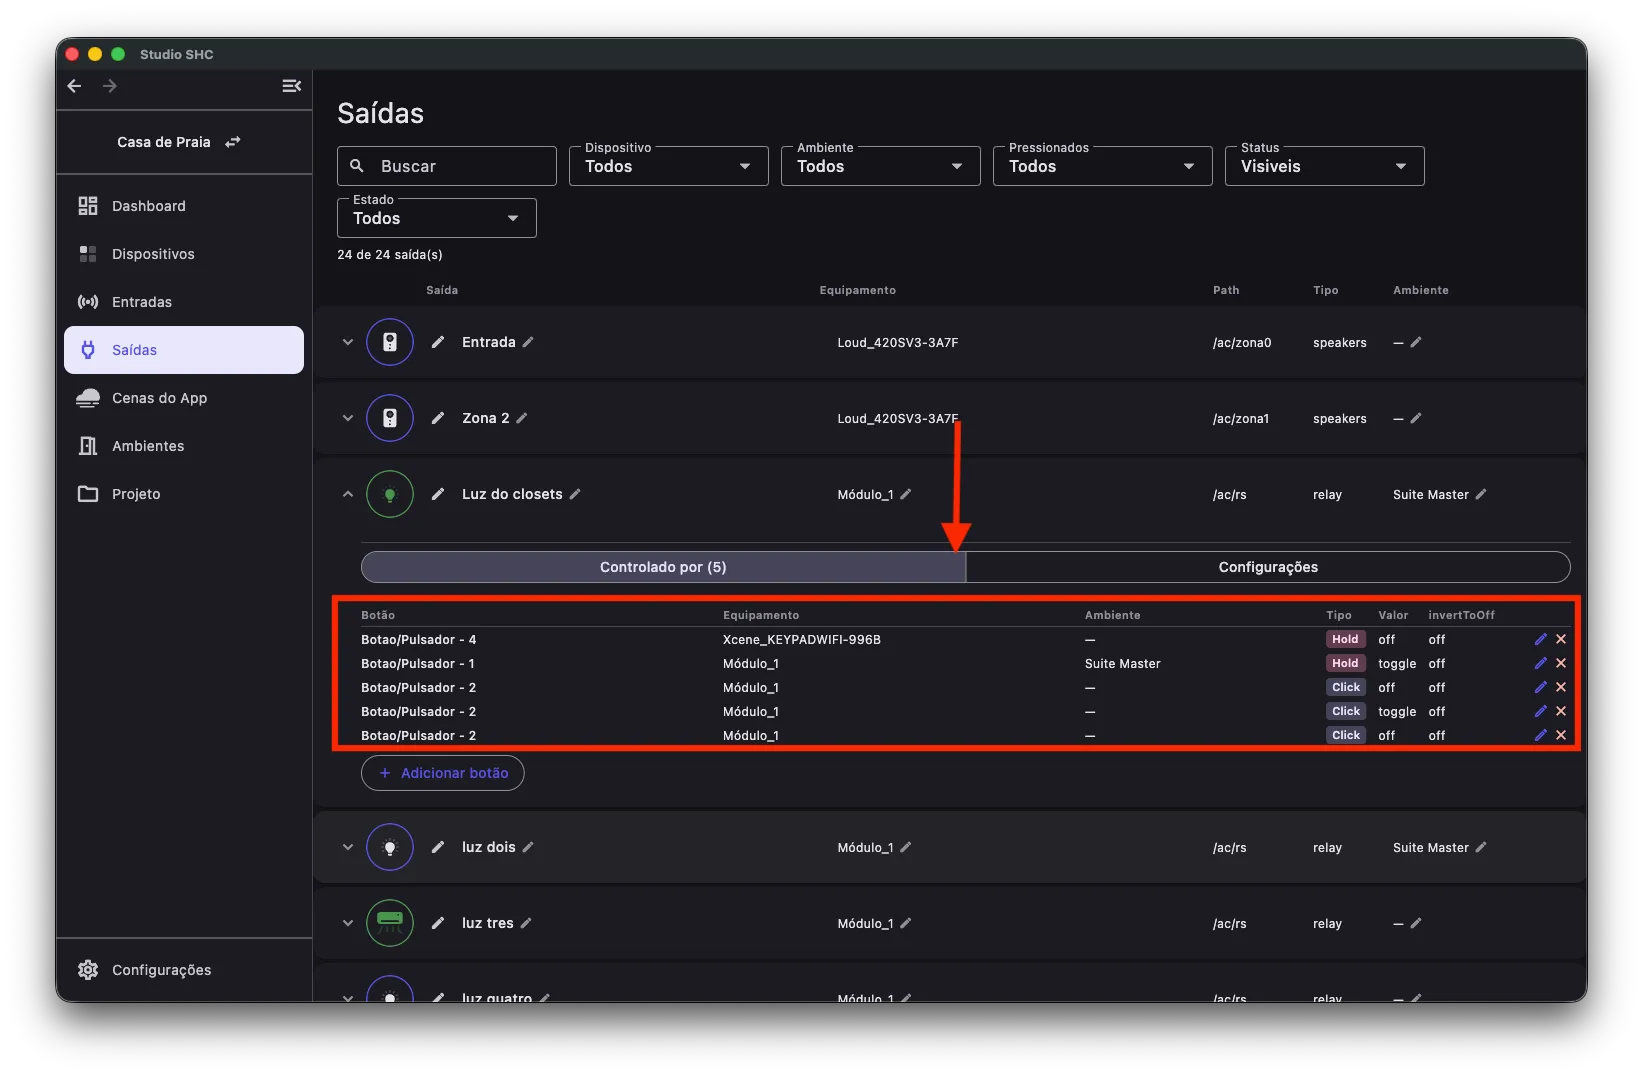Click the speaker icon for Entrada output
This screenshot has height=1076, width=1643.
click(390, 342)
